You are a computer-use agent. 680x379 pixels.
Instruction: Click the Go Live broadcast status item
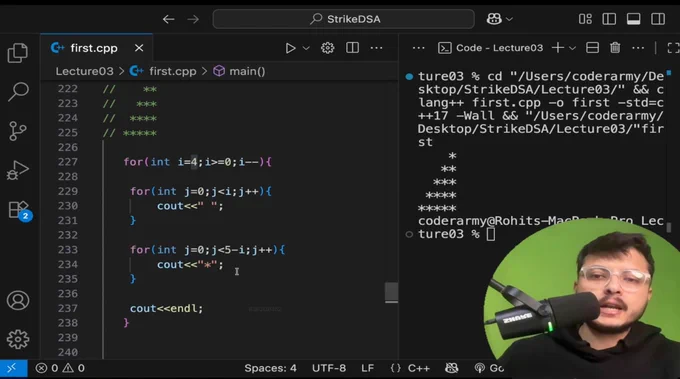490,368
